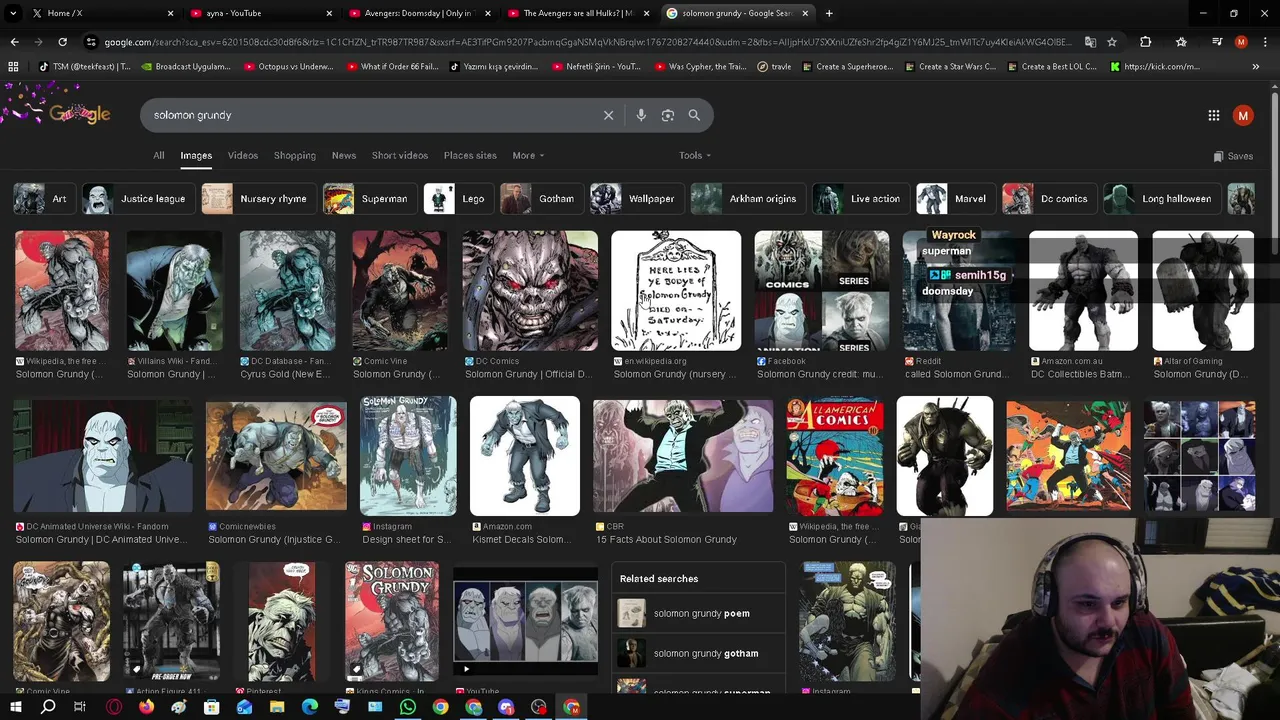The width and height of the screenshot is (1280, 720).
Task: Open the translate page icon in address bar
Action: 1090,42
